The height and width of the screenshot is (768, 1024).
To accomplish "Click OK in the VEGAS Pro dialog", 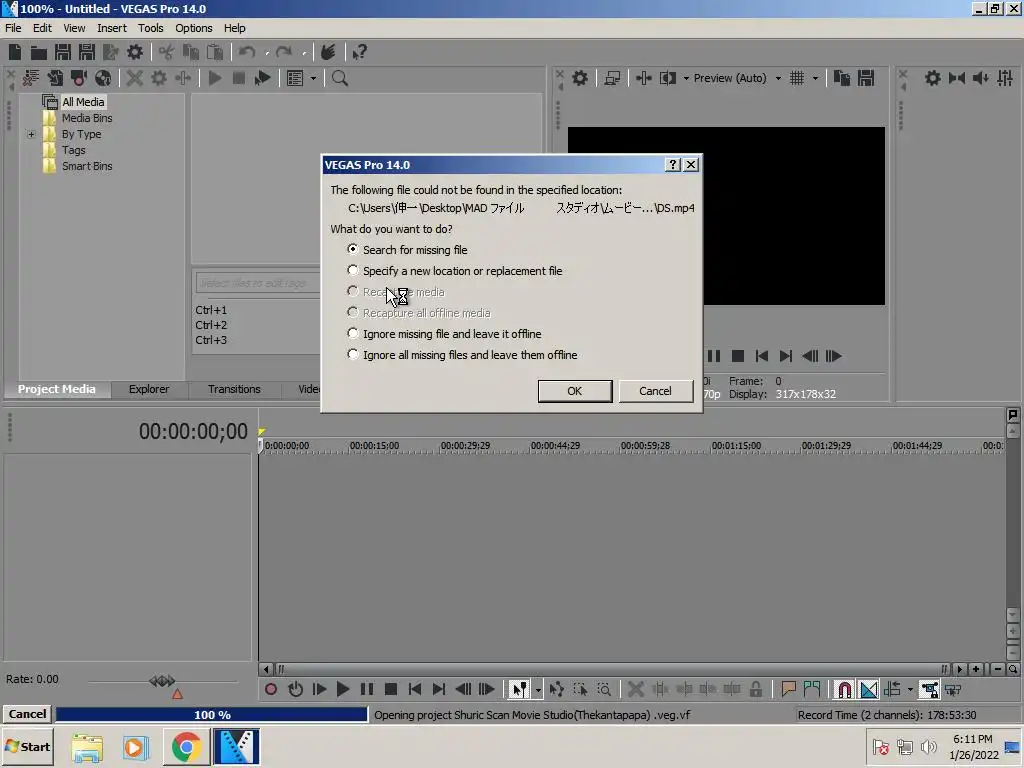I will [575, 391].
